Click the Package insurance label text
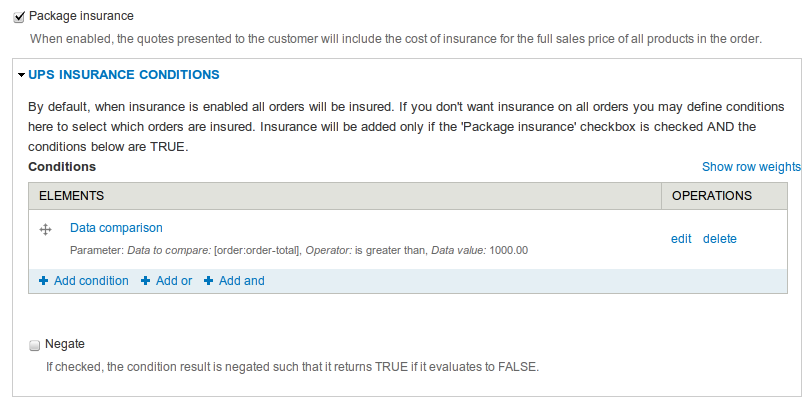The height and width of the screenshot is (405, 810). (x=81, y=17)
